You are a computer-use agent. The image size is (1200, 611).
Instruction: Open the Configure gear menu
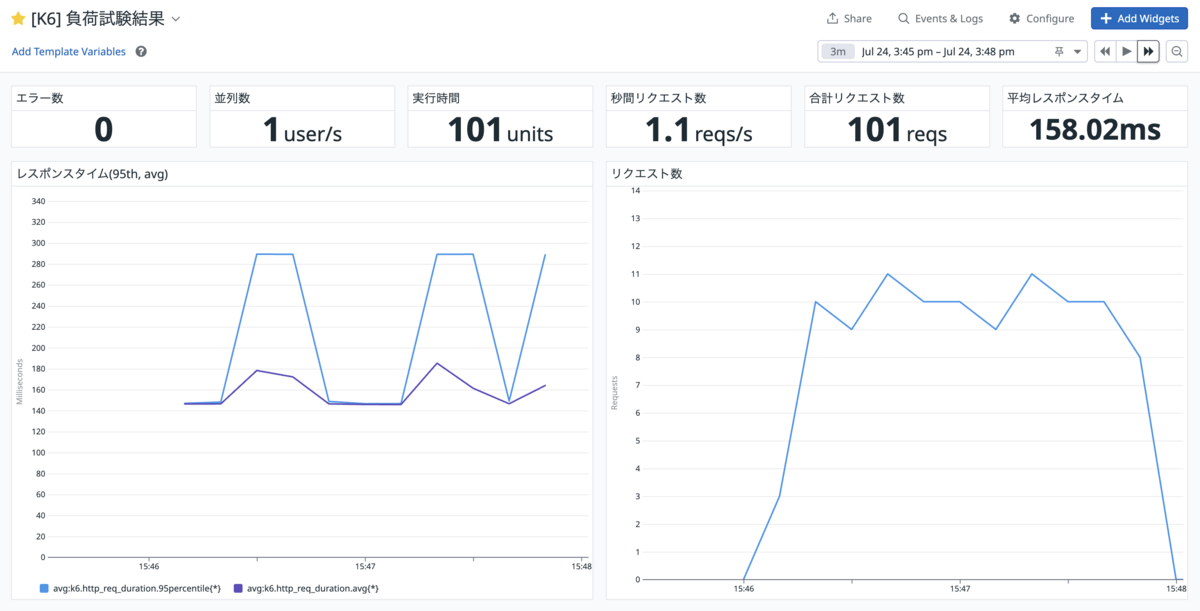[x=1042, y=19]
